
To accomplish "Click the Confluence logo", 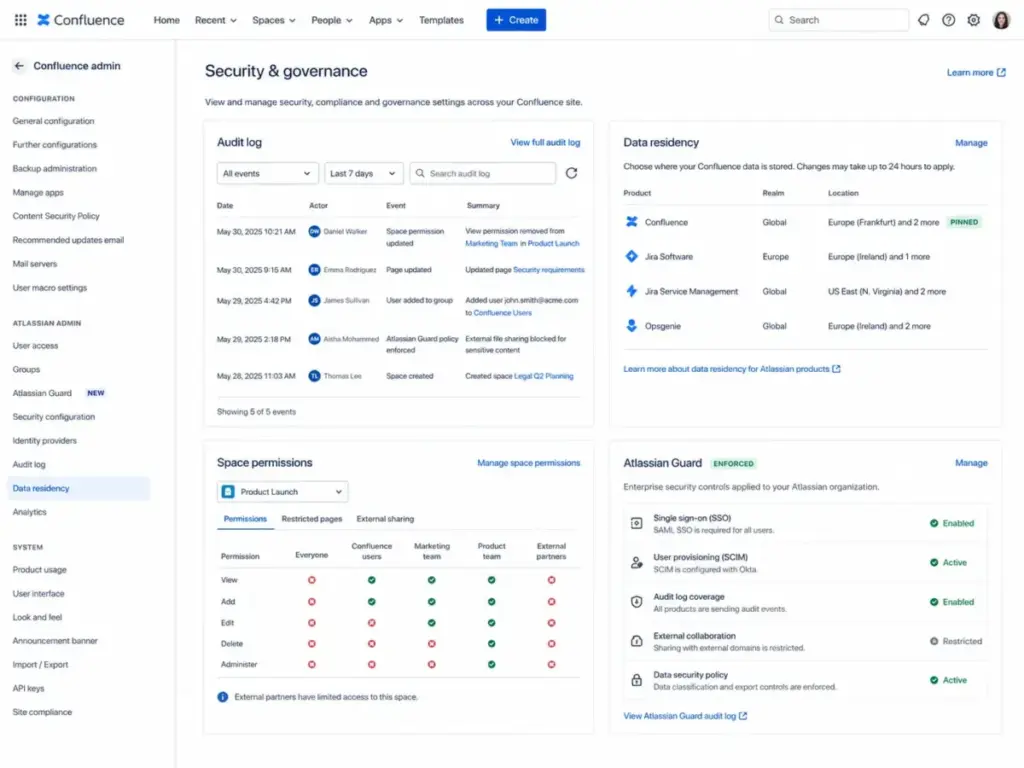I will [80, 20].
